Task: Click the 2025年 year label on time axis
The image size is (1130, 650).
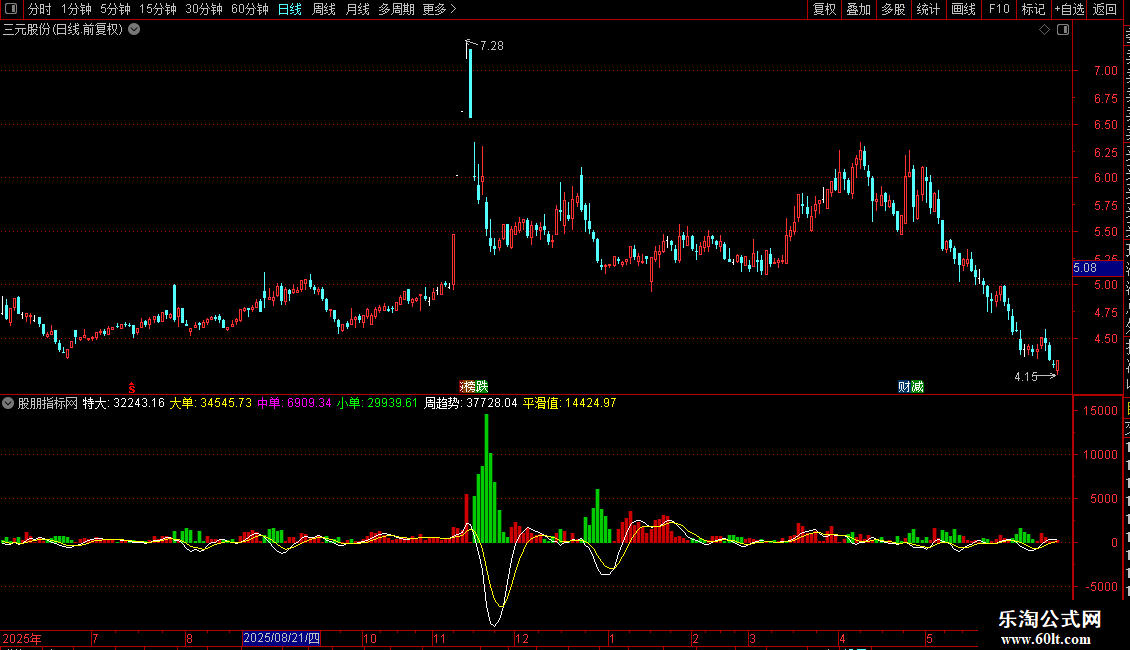Action: (x=22, y=638)
